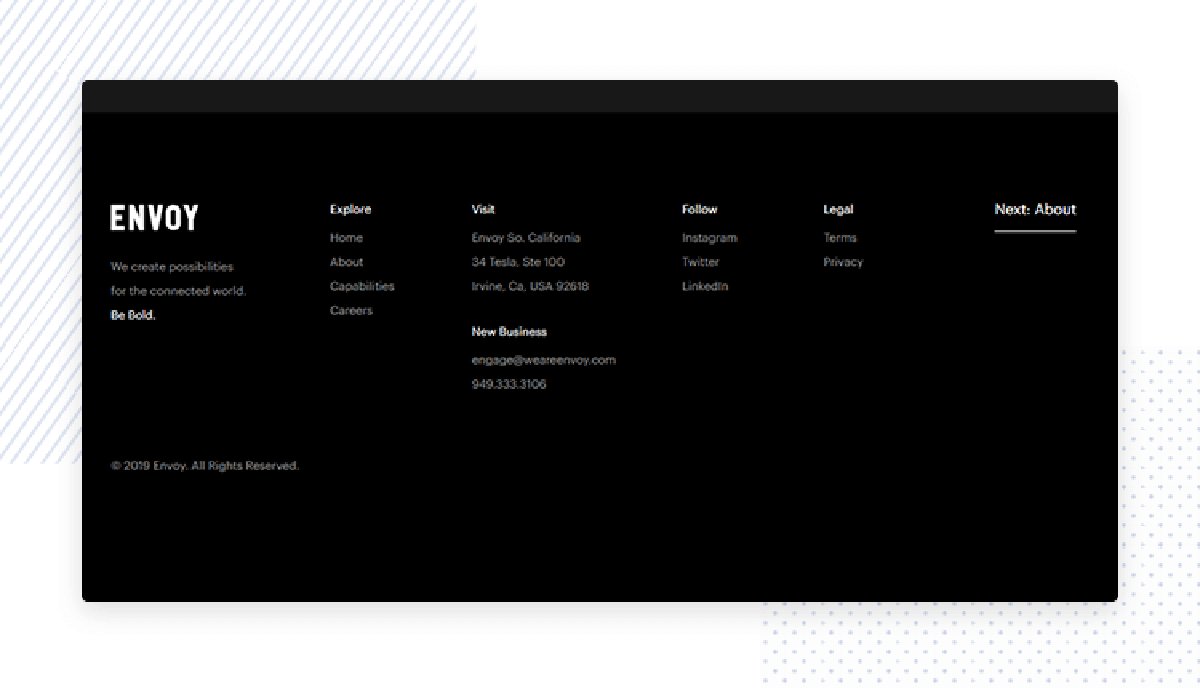Click the Explore column heading
The image size is (1200, 688).
tap(350, 210)
